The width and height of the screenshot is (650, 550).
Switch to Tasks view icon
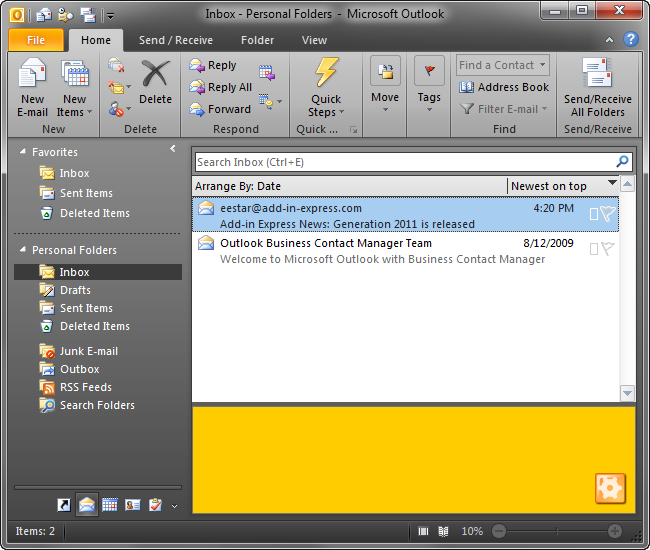pos(155,505)
